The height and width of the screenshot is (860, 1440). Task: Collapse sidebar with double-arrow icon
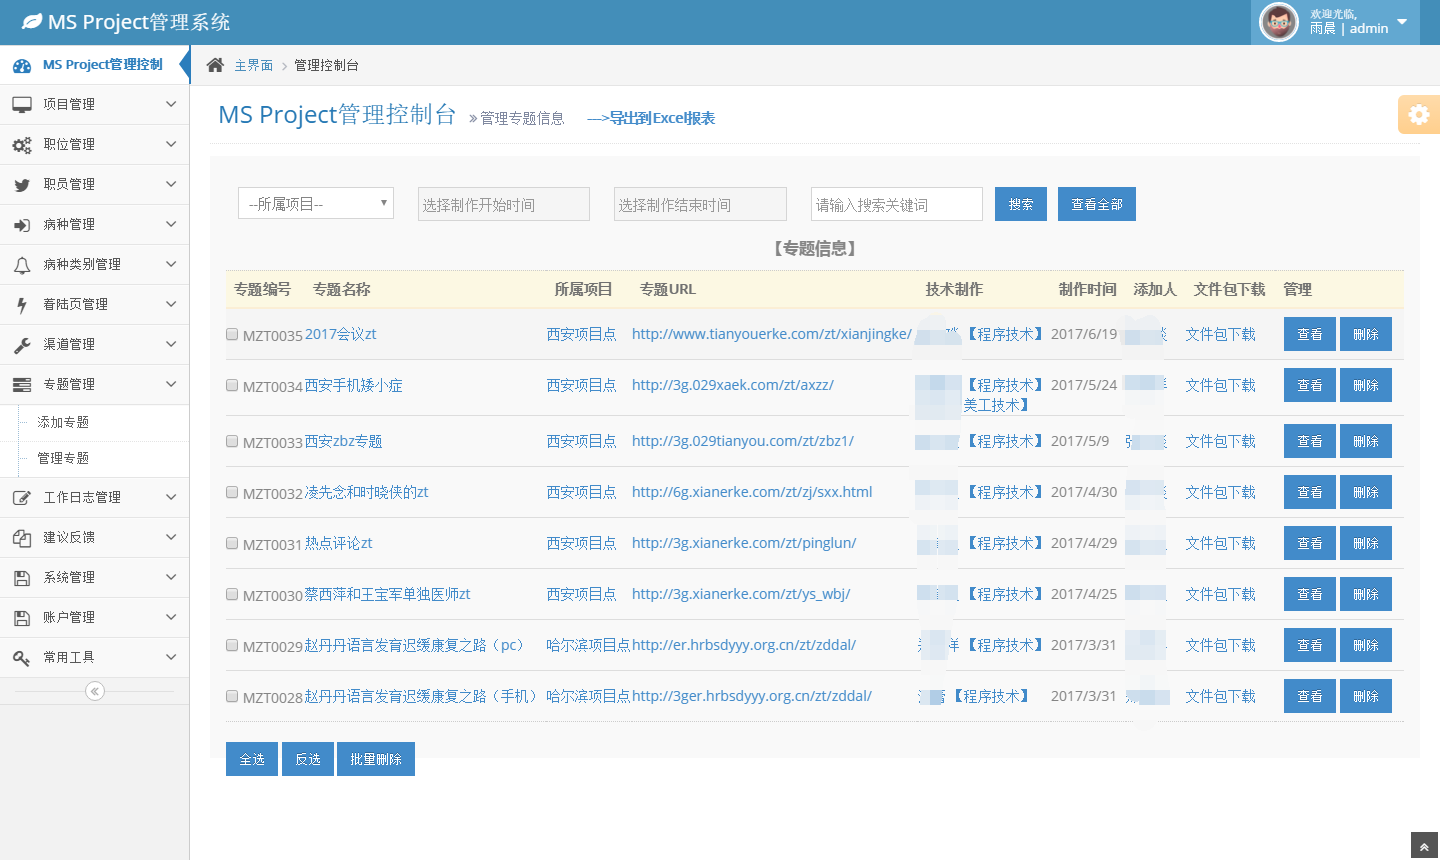95,691
